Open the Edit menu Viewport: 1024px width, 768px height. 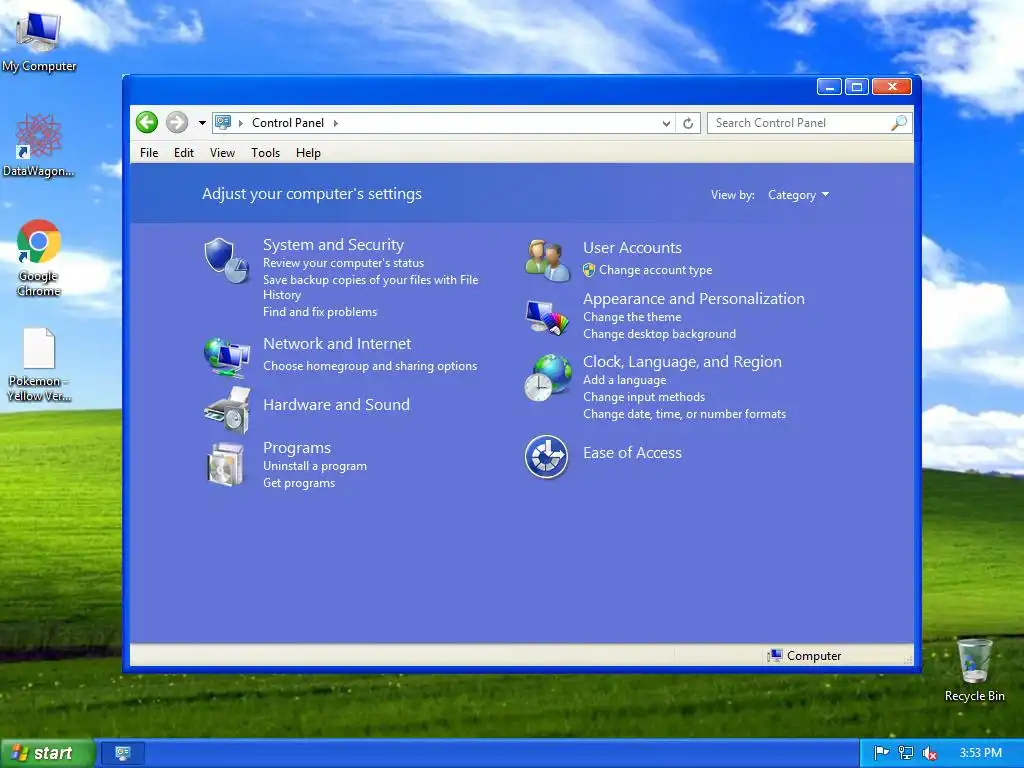(x=184, y=153)
